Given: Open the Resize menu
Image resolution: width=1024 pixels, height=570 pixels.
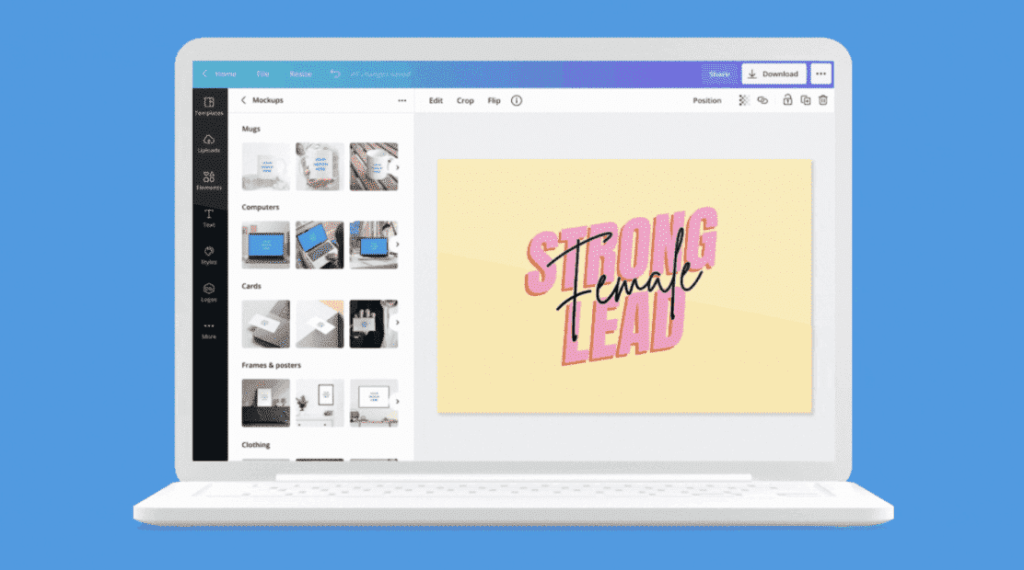Looking at the screenshot, I should [x=300, y=74].
